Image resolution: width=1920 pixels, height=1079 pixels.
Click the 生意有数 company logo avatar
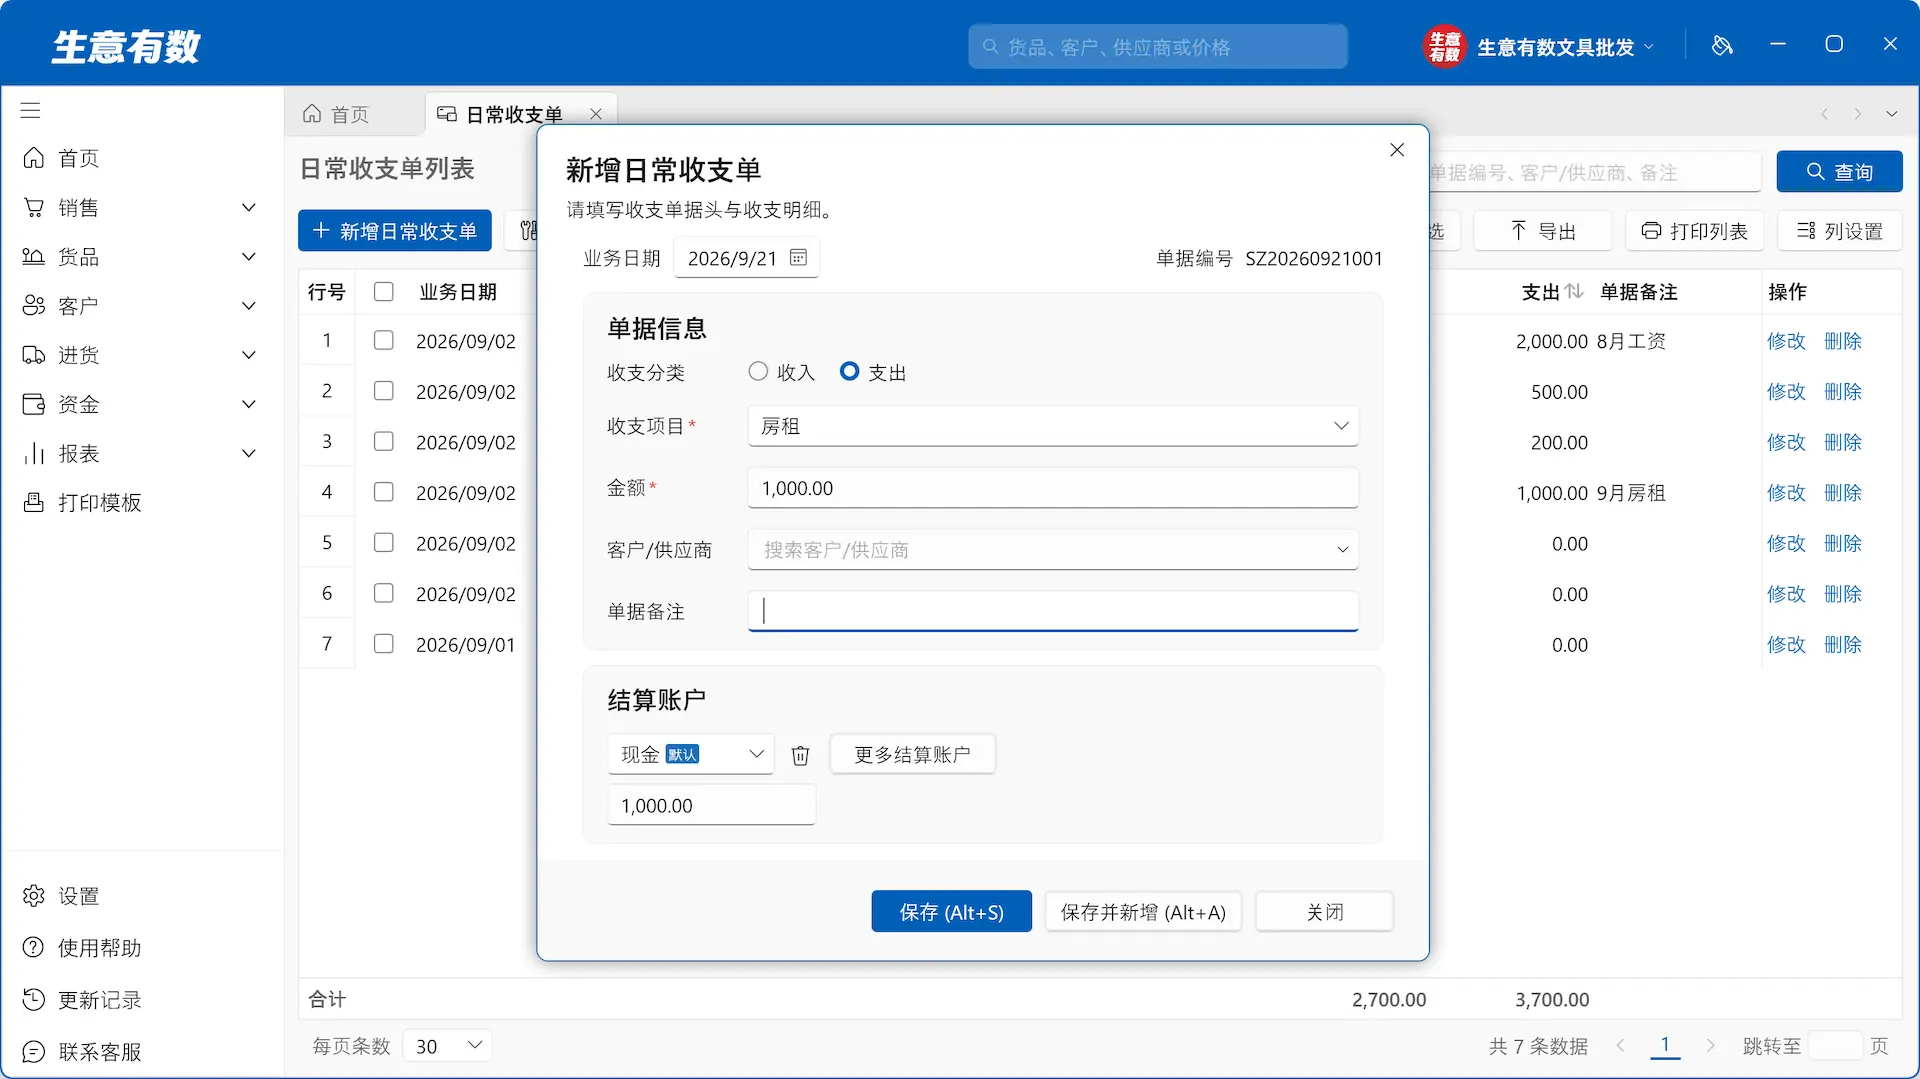point(1444,46)
